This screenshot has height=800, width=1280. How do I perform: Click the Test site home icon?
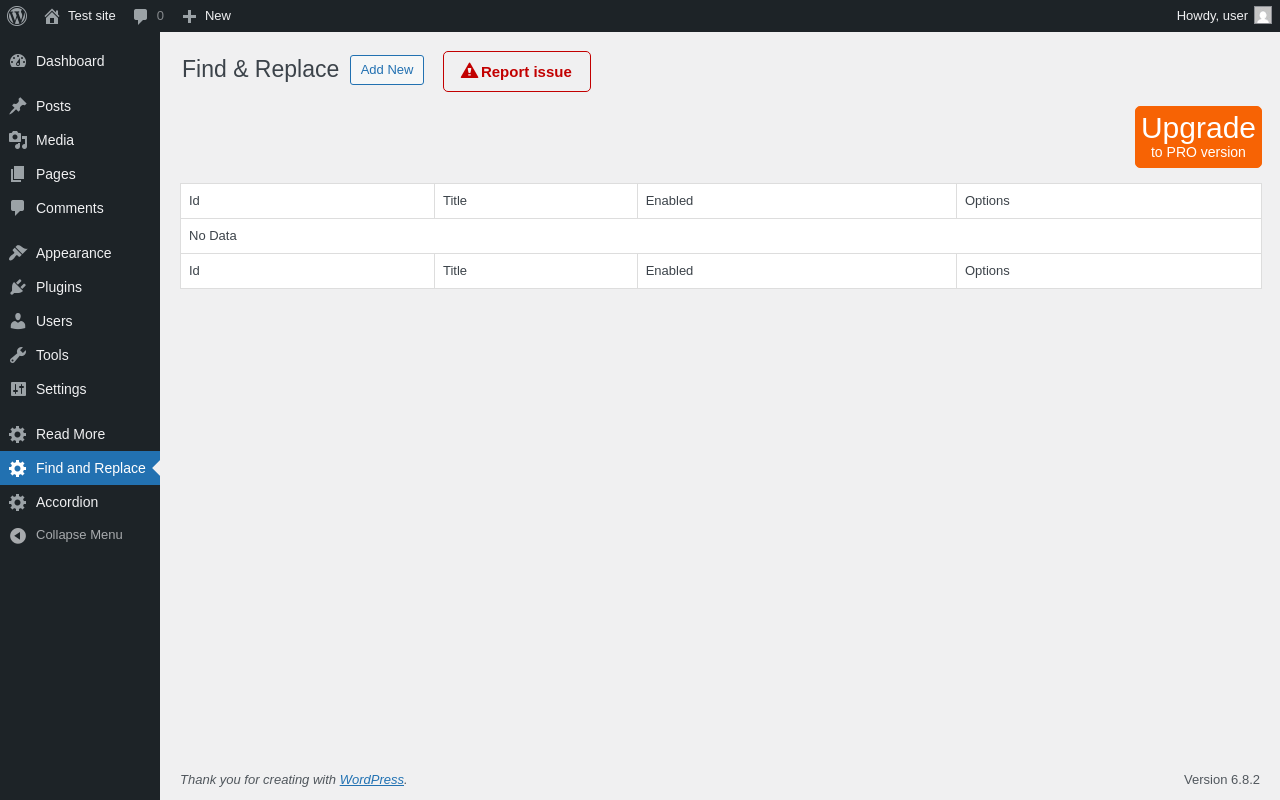click(52, 16)
